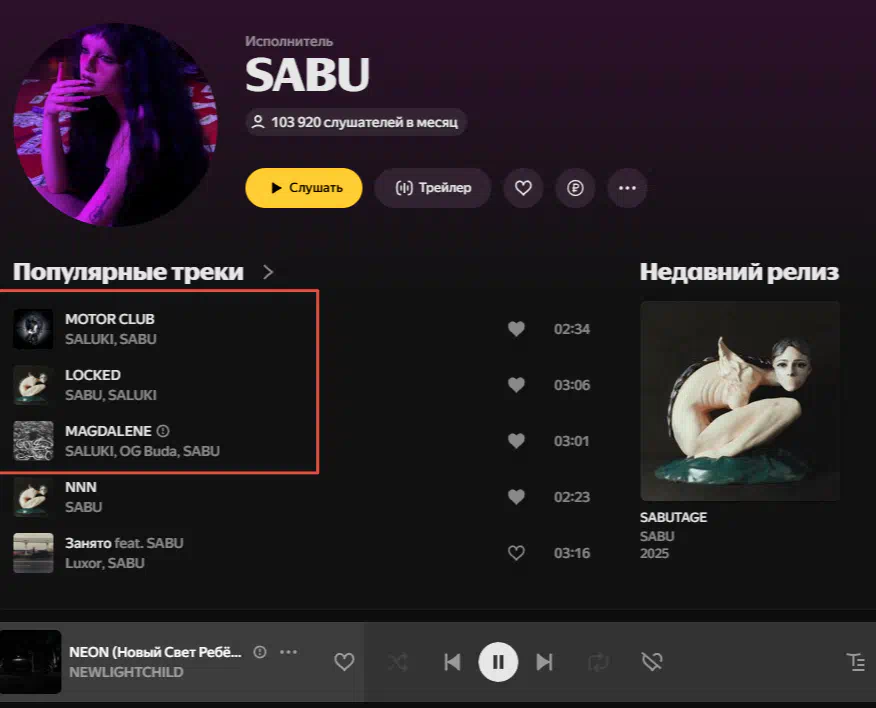
Task: Toggle shuffle mode in the player bar
Action: pyautogui.click(x=398, y=662)
